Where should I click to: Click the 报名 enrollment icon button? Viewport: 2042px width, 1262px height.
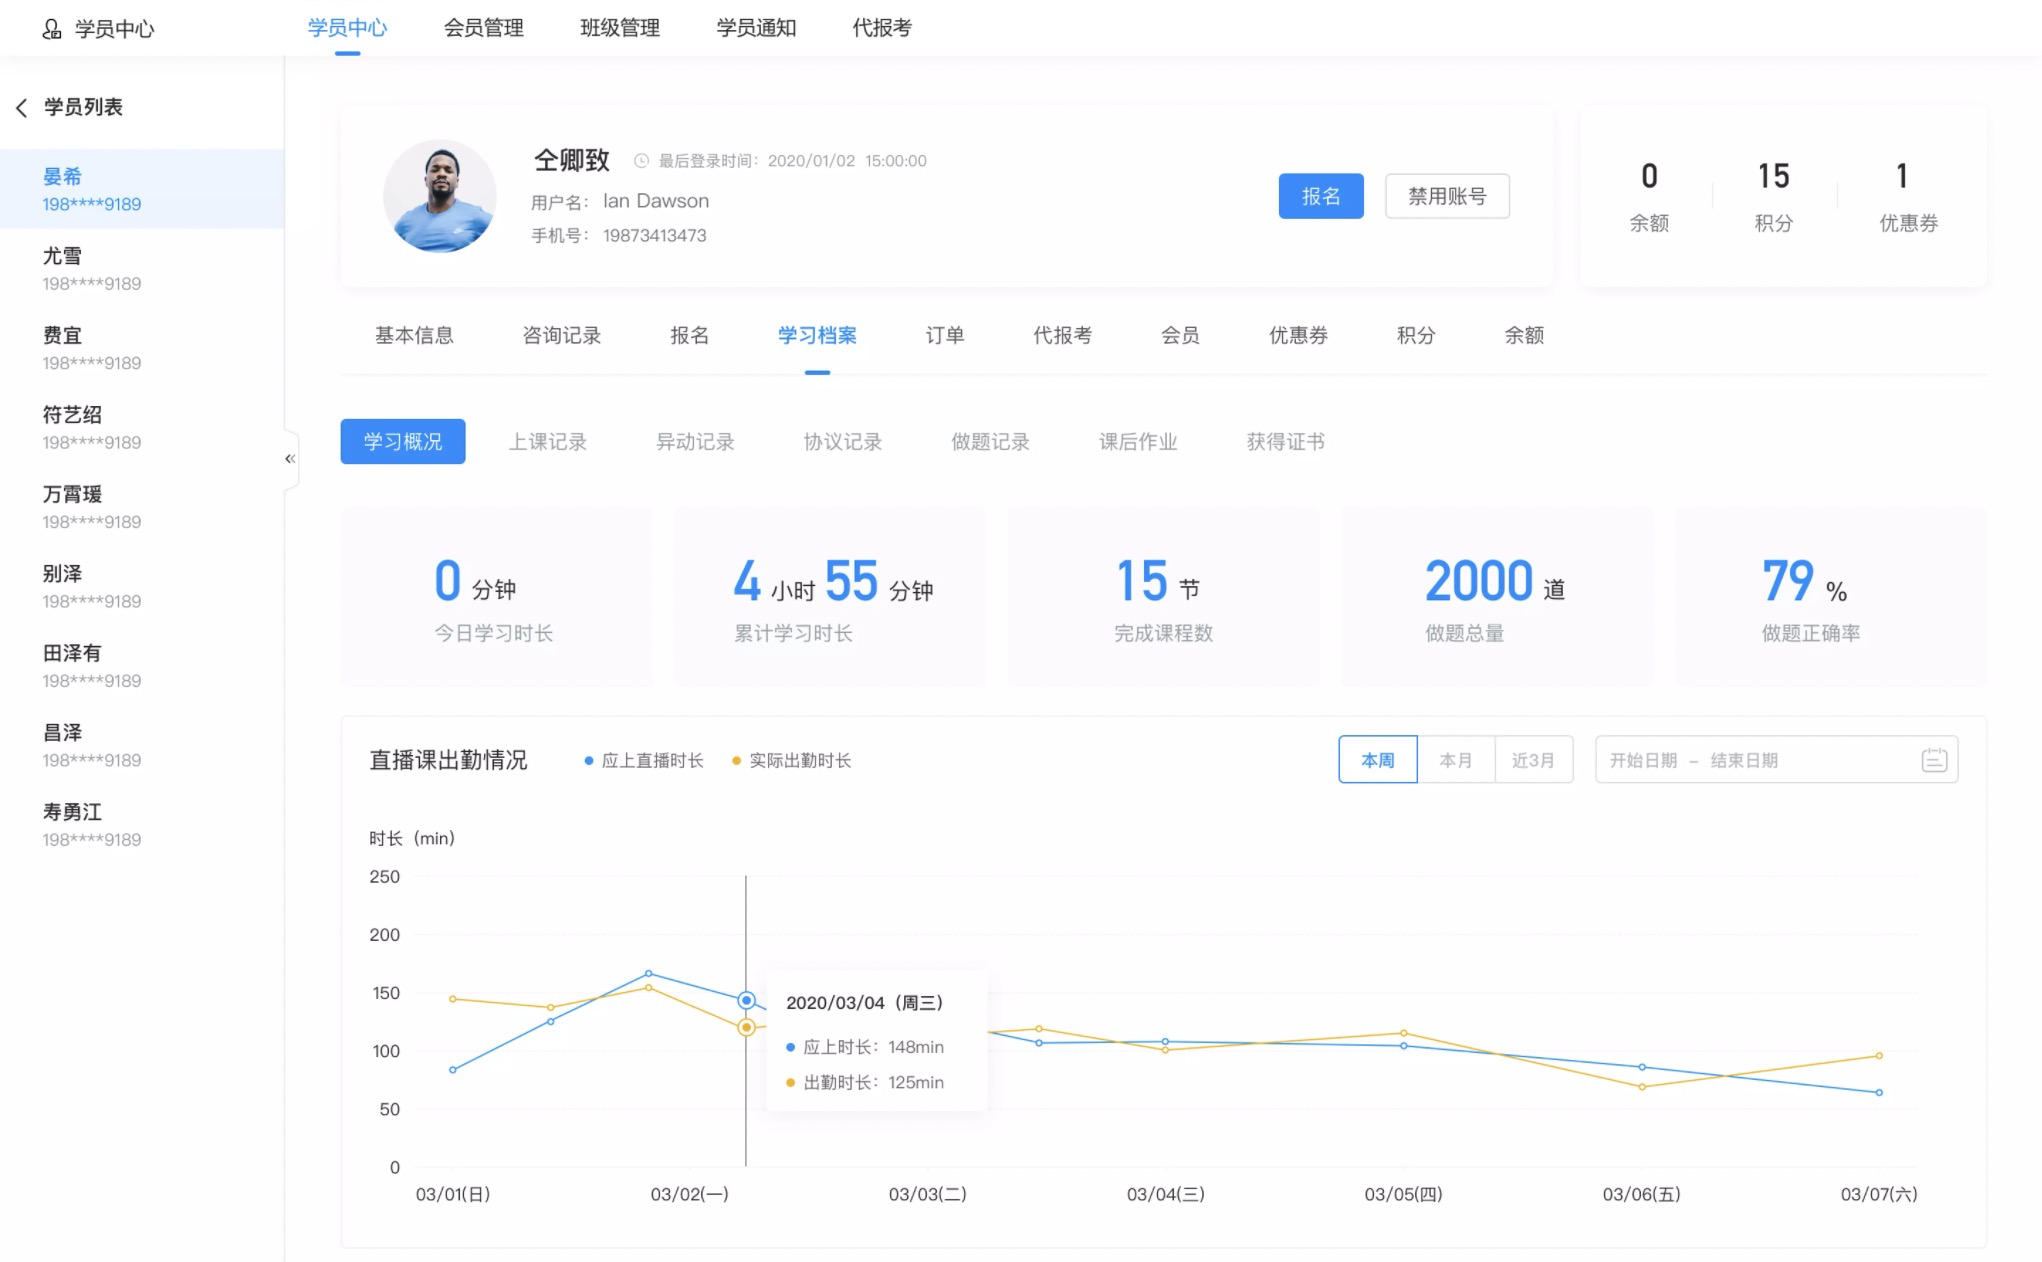pyautogui.click(x=1320, y=196)
